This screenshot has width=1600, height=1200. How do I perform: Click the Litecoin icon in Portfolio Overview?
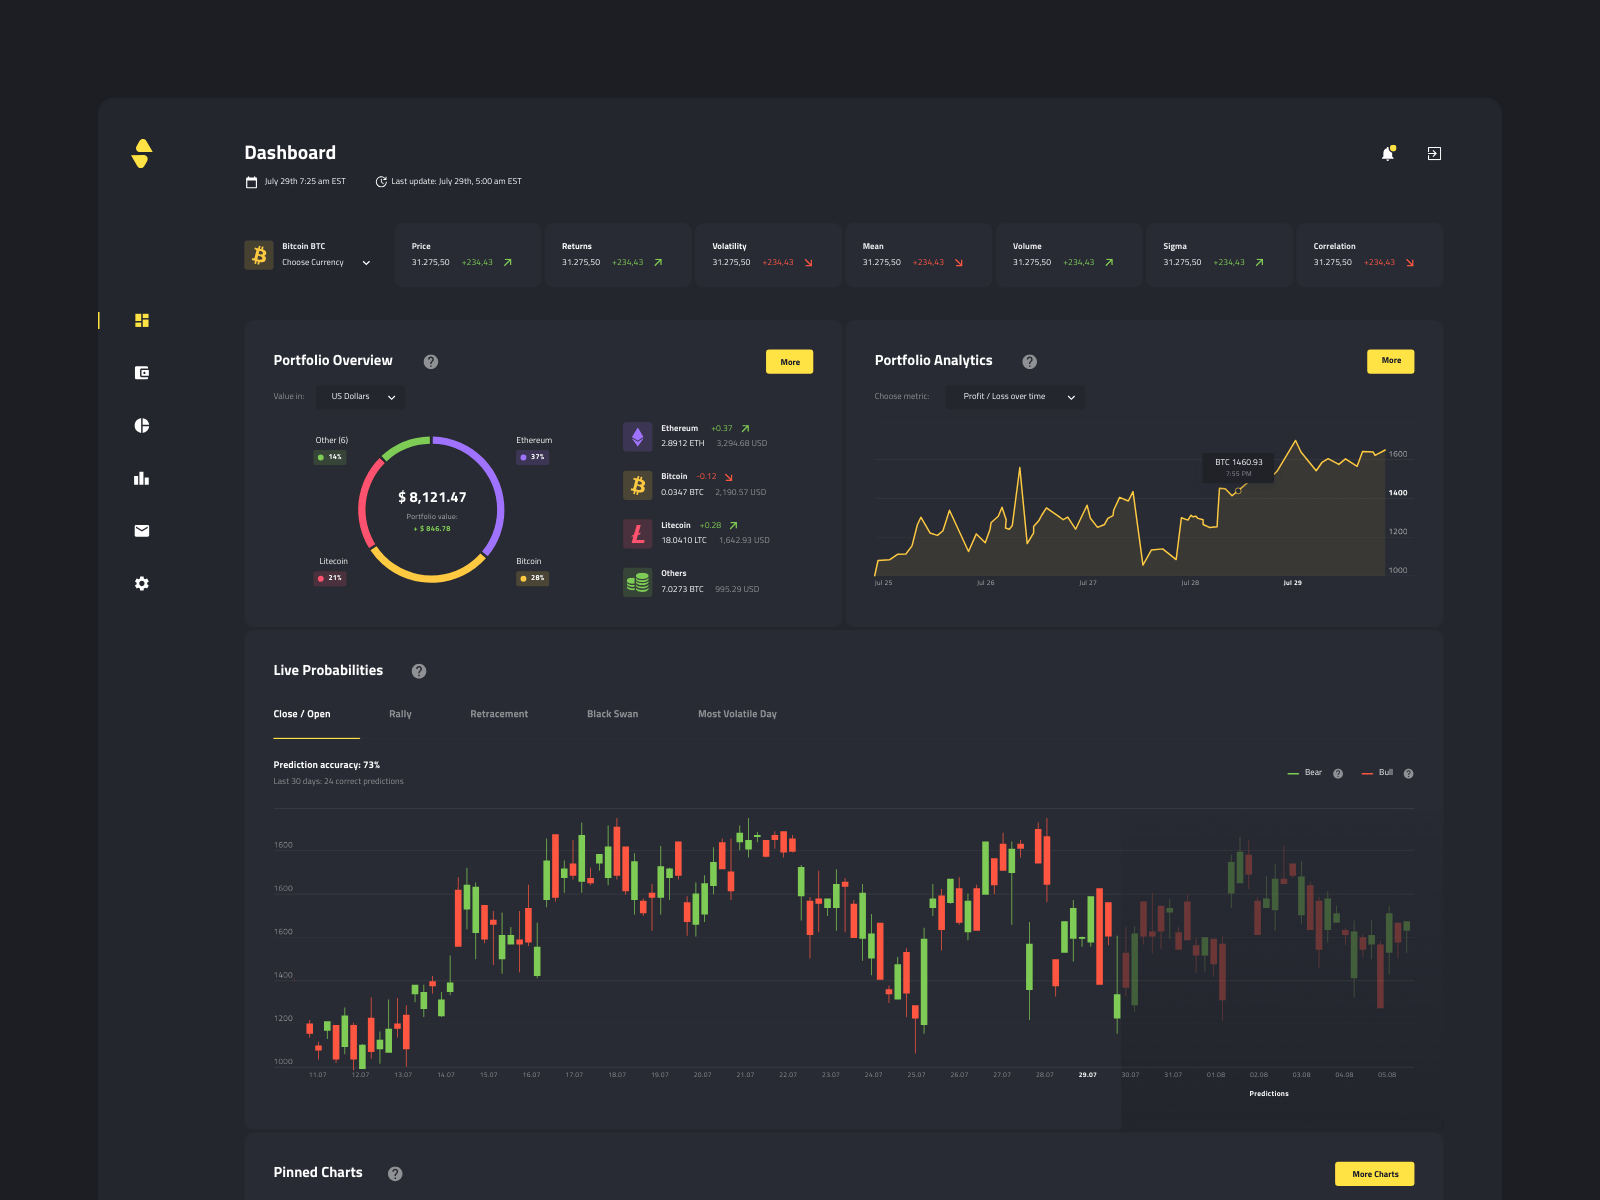[x=638, y=533]
